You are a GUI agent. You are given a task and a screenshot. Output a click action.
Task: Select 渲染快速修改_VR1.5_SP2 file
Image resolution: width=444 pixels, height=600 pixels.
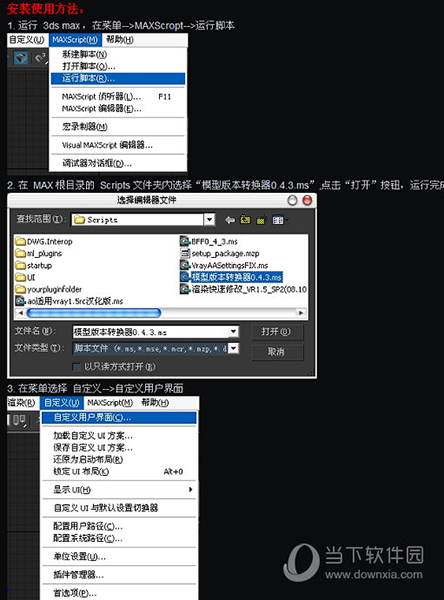coord(243,289)
